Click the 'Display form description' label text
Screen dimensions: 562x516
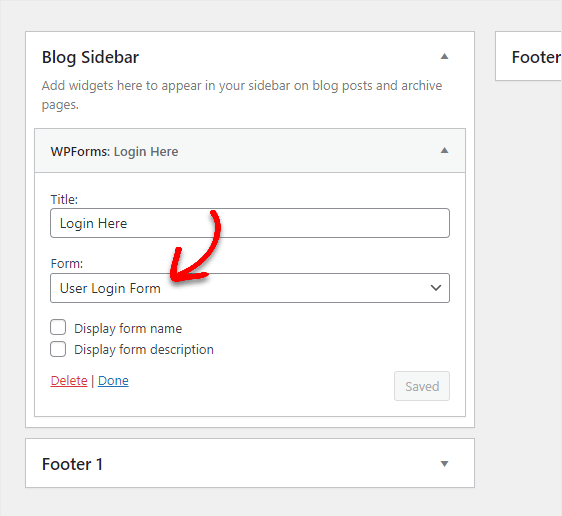tap(144, 350)
